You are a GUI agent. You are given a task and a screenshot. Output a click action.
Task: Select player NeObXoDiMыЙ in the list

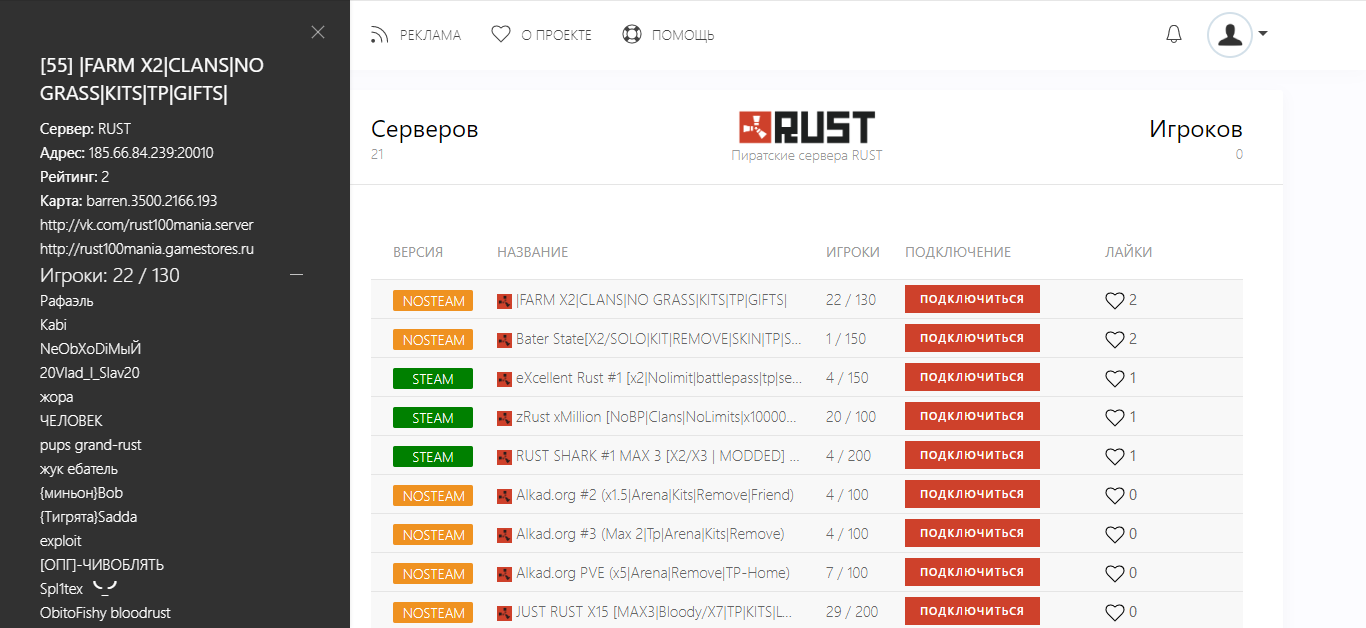pyautogui.click(x=91, y=349)
